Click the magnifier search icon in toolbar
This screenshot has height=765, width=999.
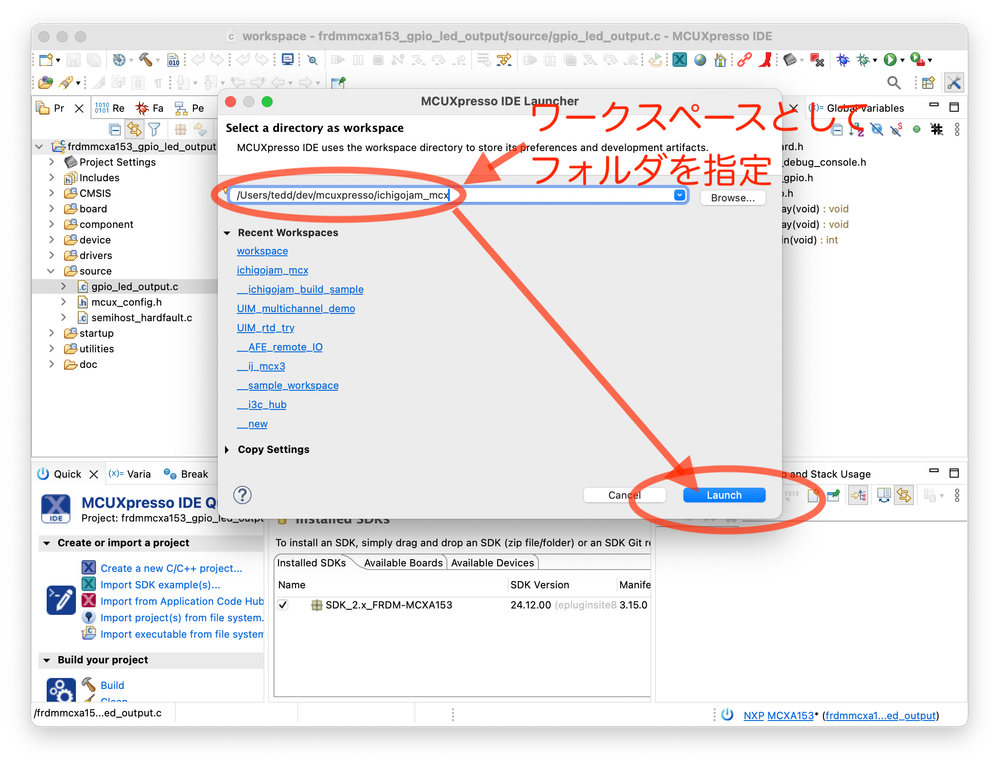(x=894, y=83)
